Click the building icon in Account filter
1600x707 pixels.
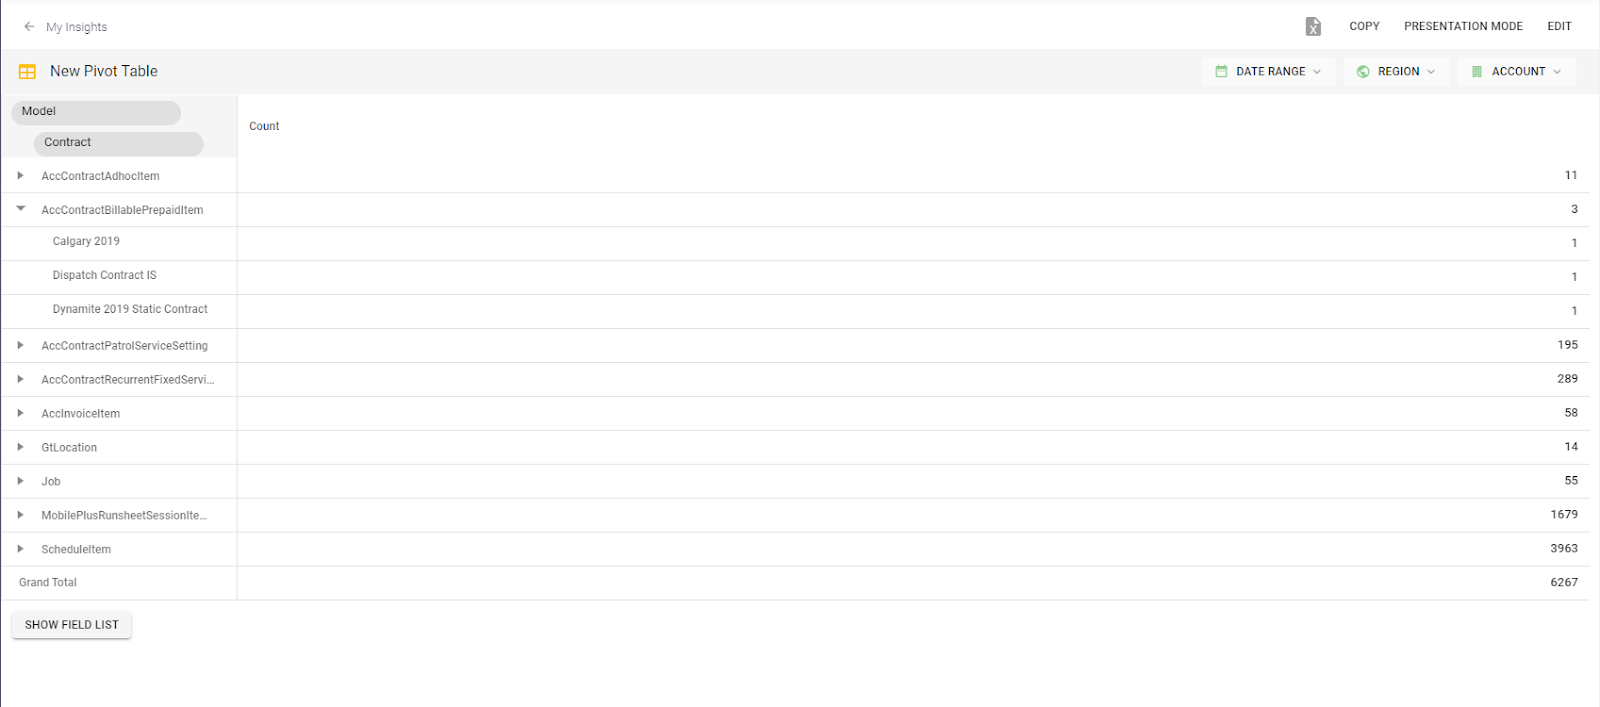pyautogui.click(x=1477, y=71)
